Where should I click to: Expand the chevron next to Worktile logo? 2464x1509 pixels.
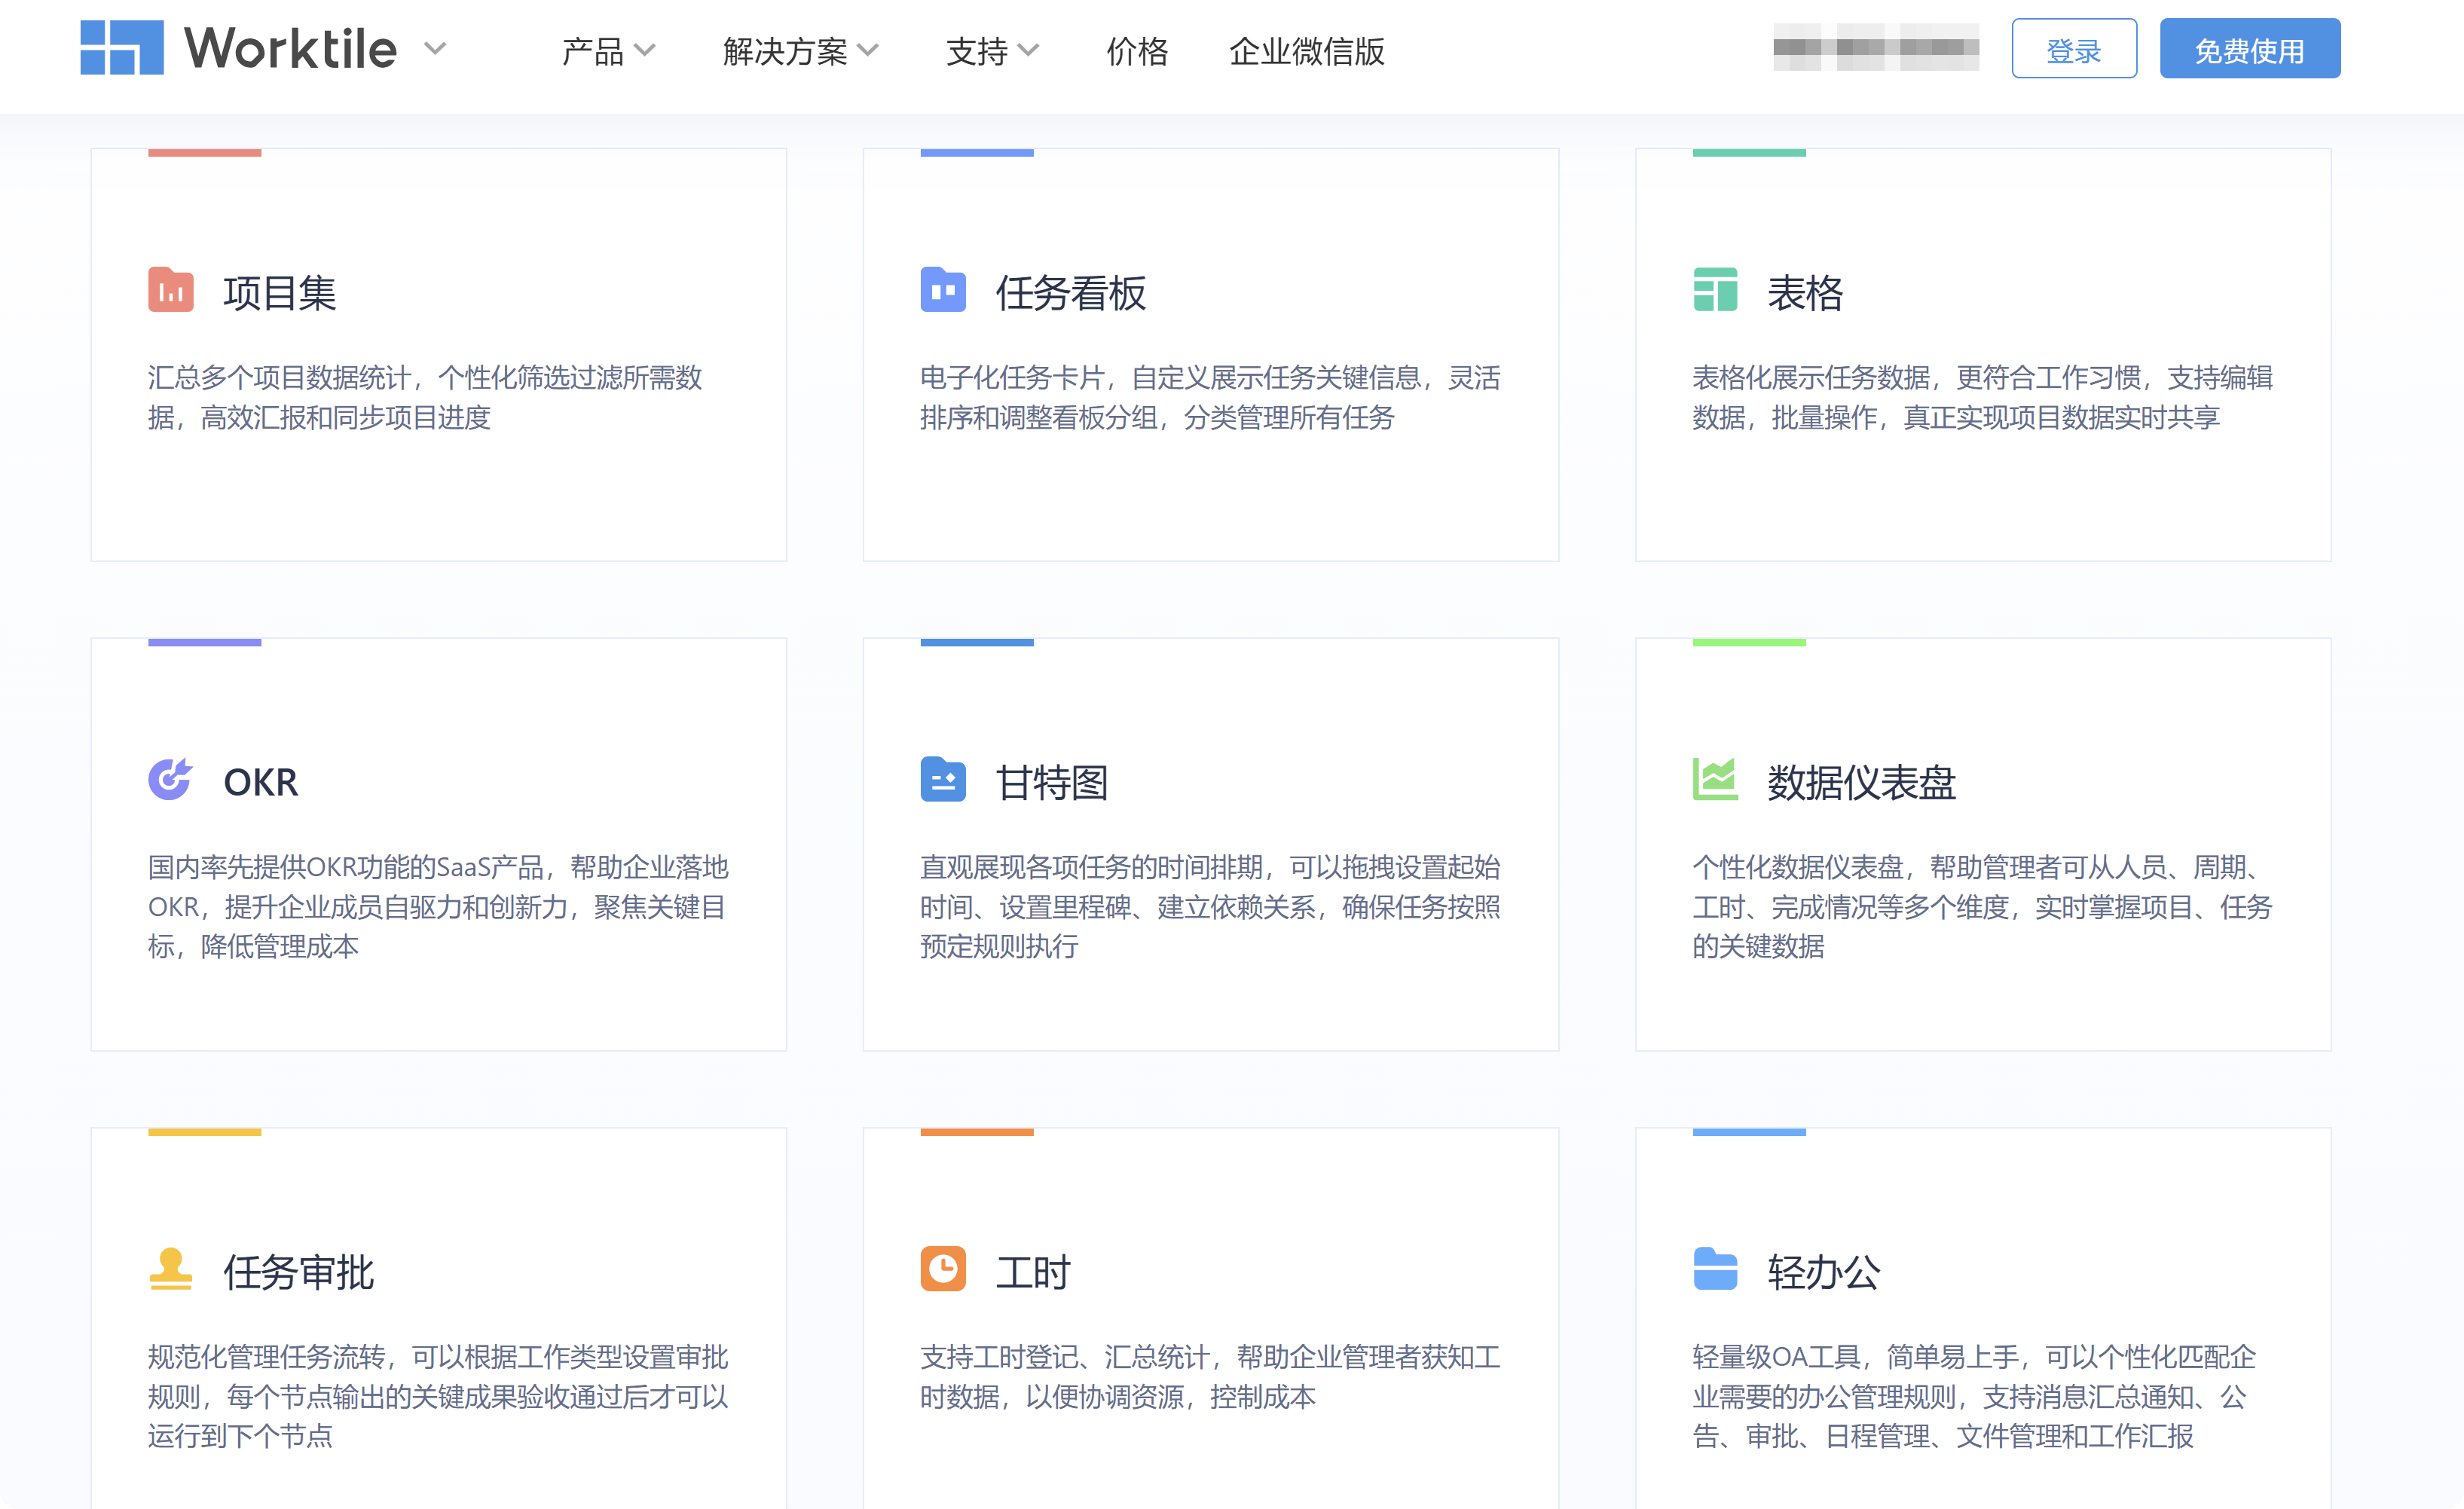point(435,49)
